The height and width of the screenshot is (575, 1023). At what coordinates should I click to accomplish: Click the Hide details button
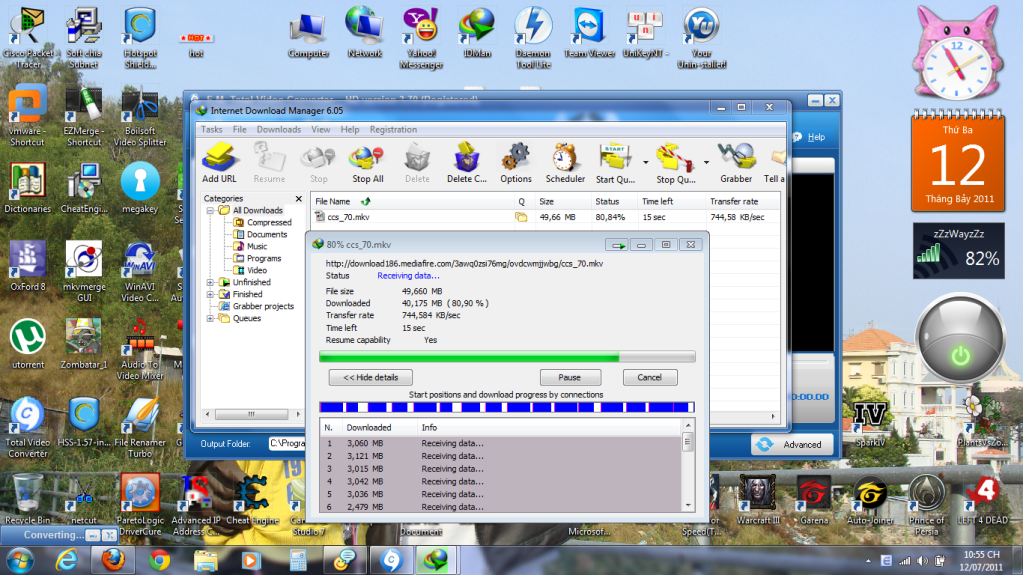tap(370, 378)
